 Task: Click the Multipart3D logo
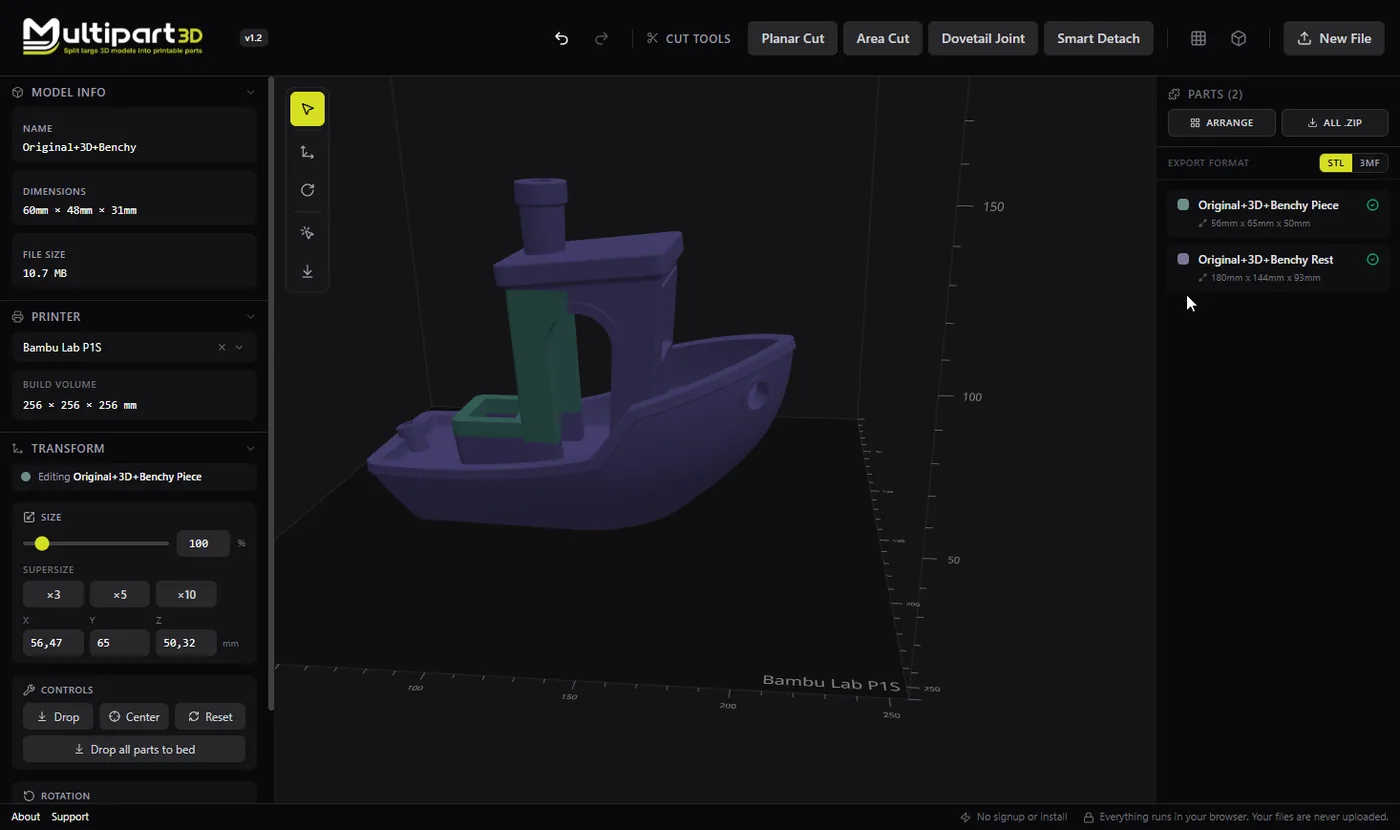pos(112,36)
